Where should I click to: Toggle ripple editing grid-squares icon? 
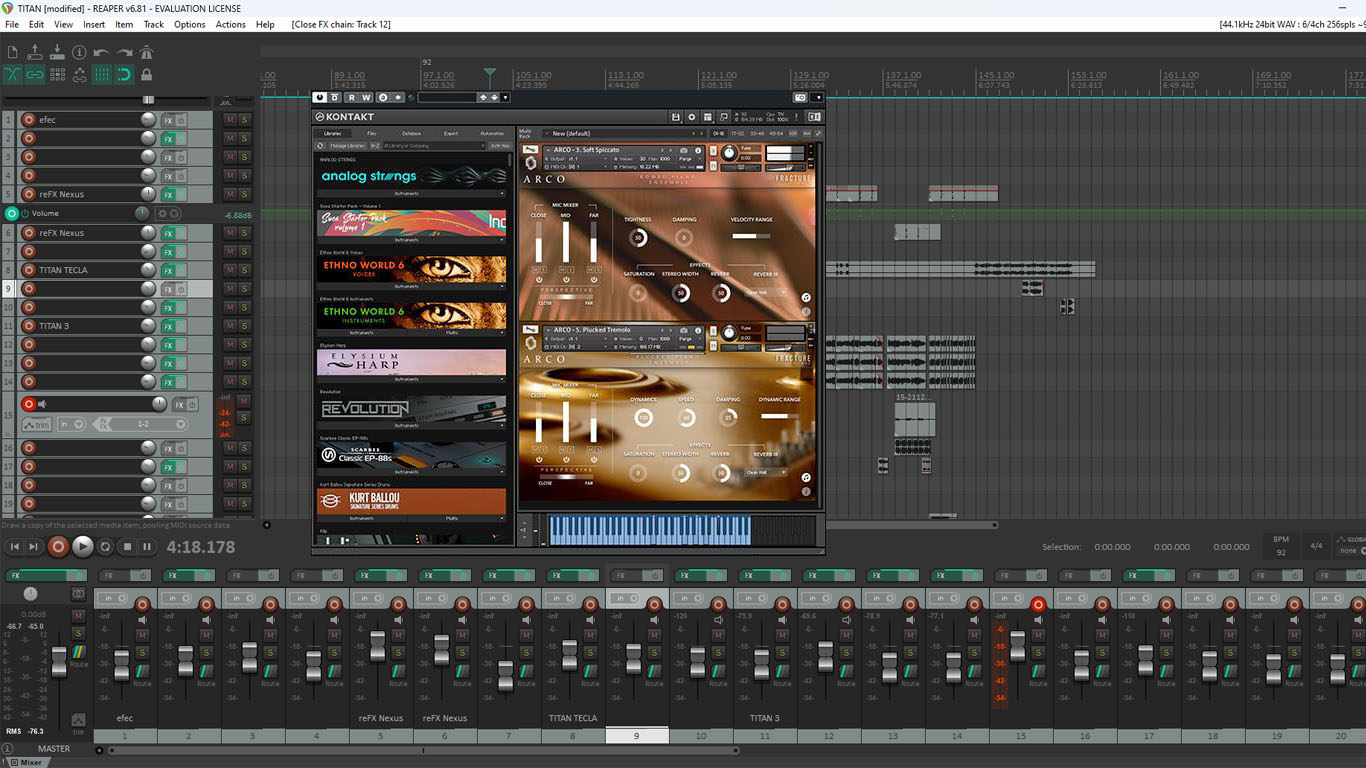(x=57, y=74)
